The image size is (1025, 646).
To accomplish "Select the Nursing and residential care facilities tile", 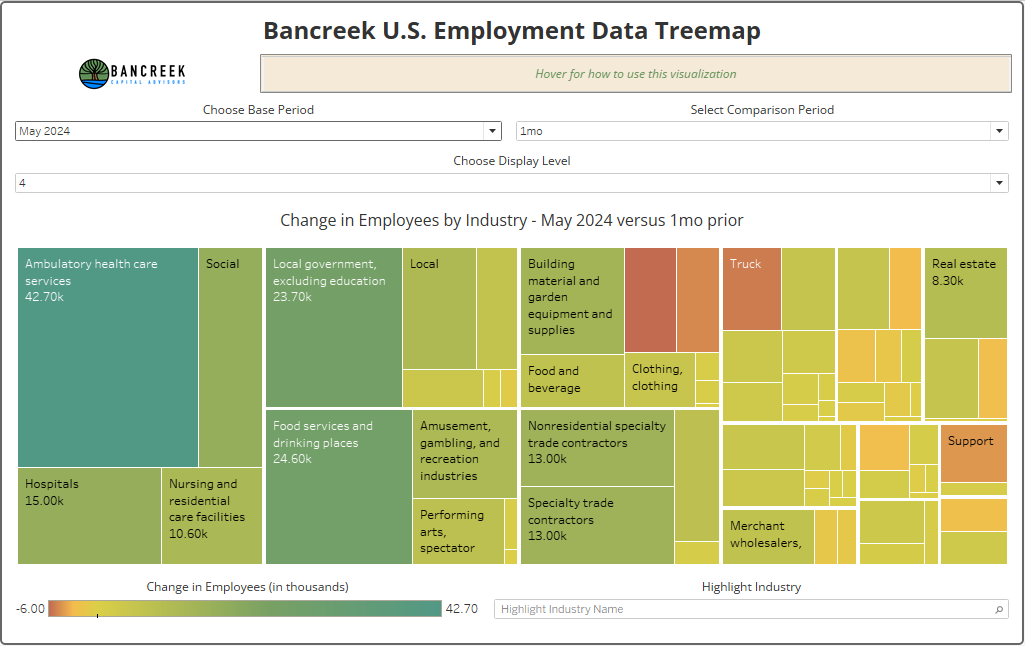I will [x=212, y=515].
